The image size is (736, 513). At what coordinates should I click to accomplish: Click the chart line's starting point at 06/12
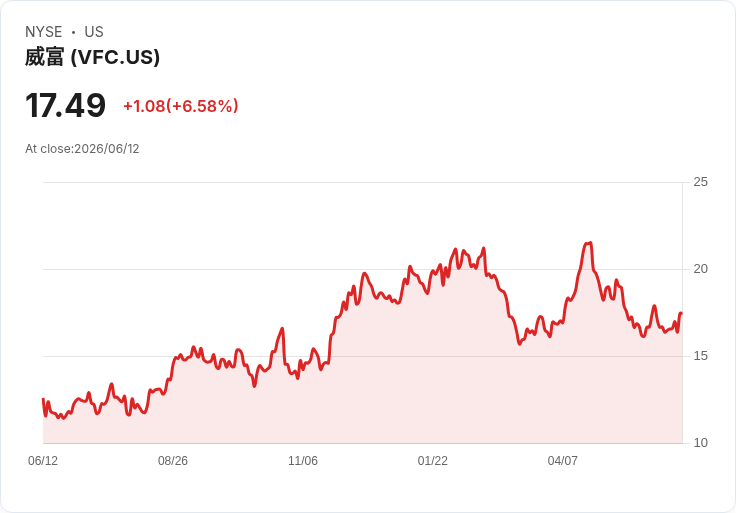pyautogui.click(x=43, y=399)
